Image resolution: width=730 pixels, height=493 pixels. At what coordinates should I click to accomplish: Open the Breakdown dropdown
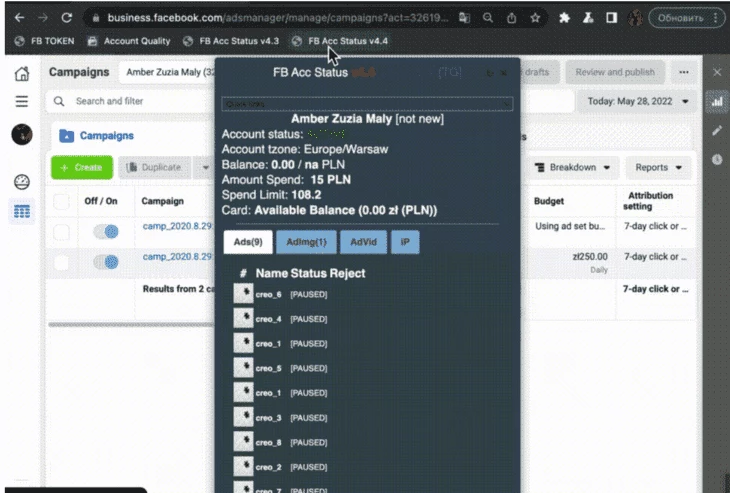coord(572,167)
